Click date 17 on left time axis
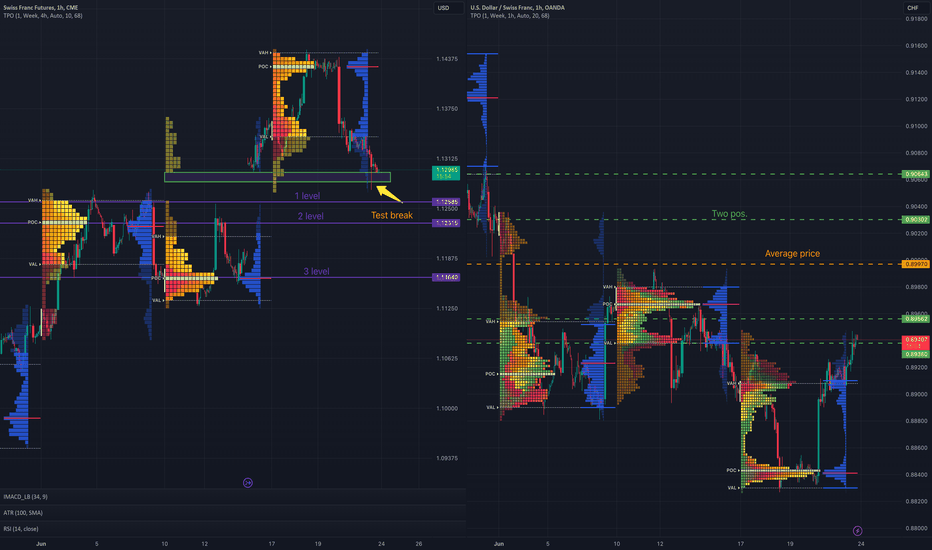This screenshot has width=932, height=550. coord(271,543)
